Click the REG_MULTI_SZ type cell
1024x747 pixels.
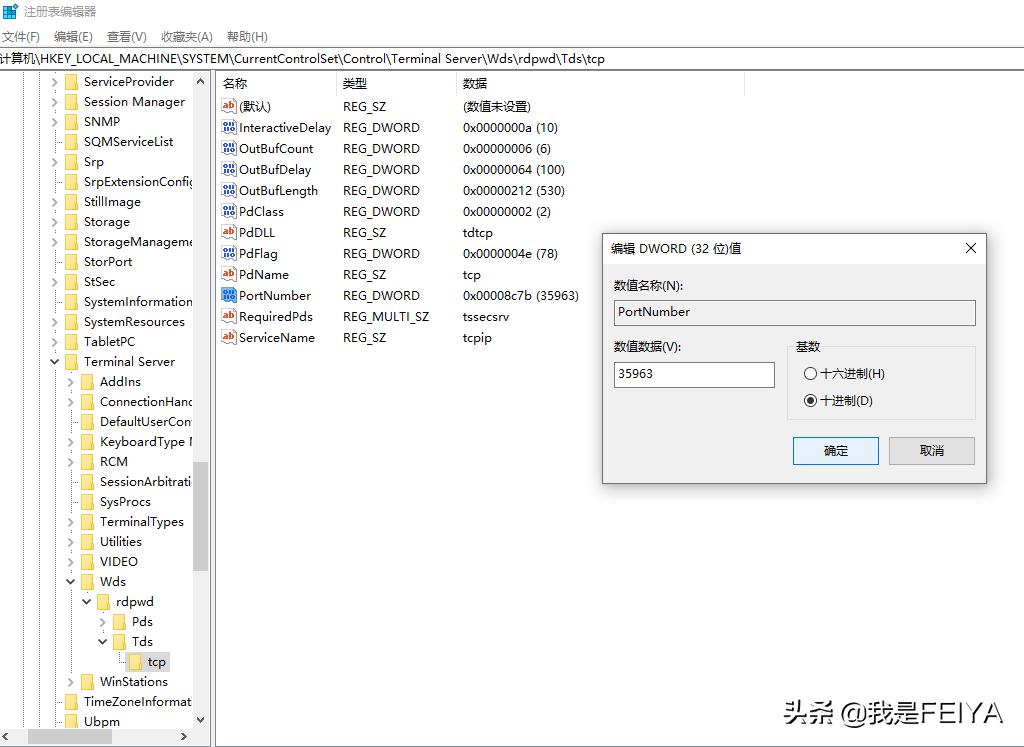pyautogui.click(x=386, y=316)
